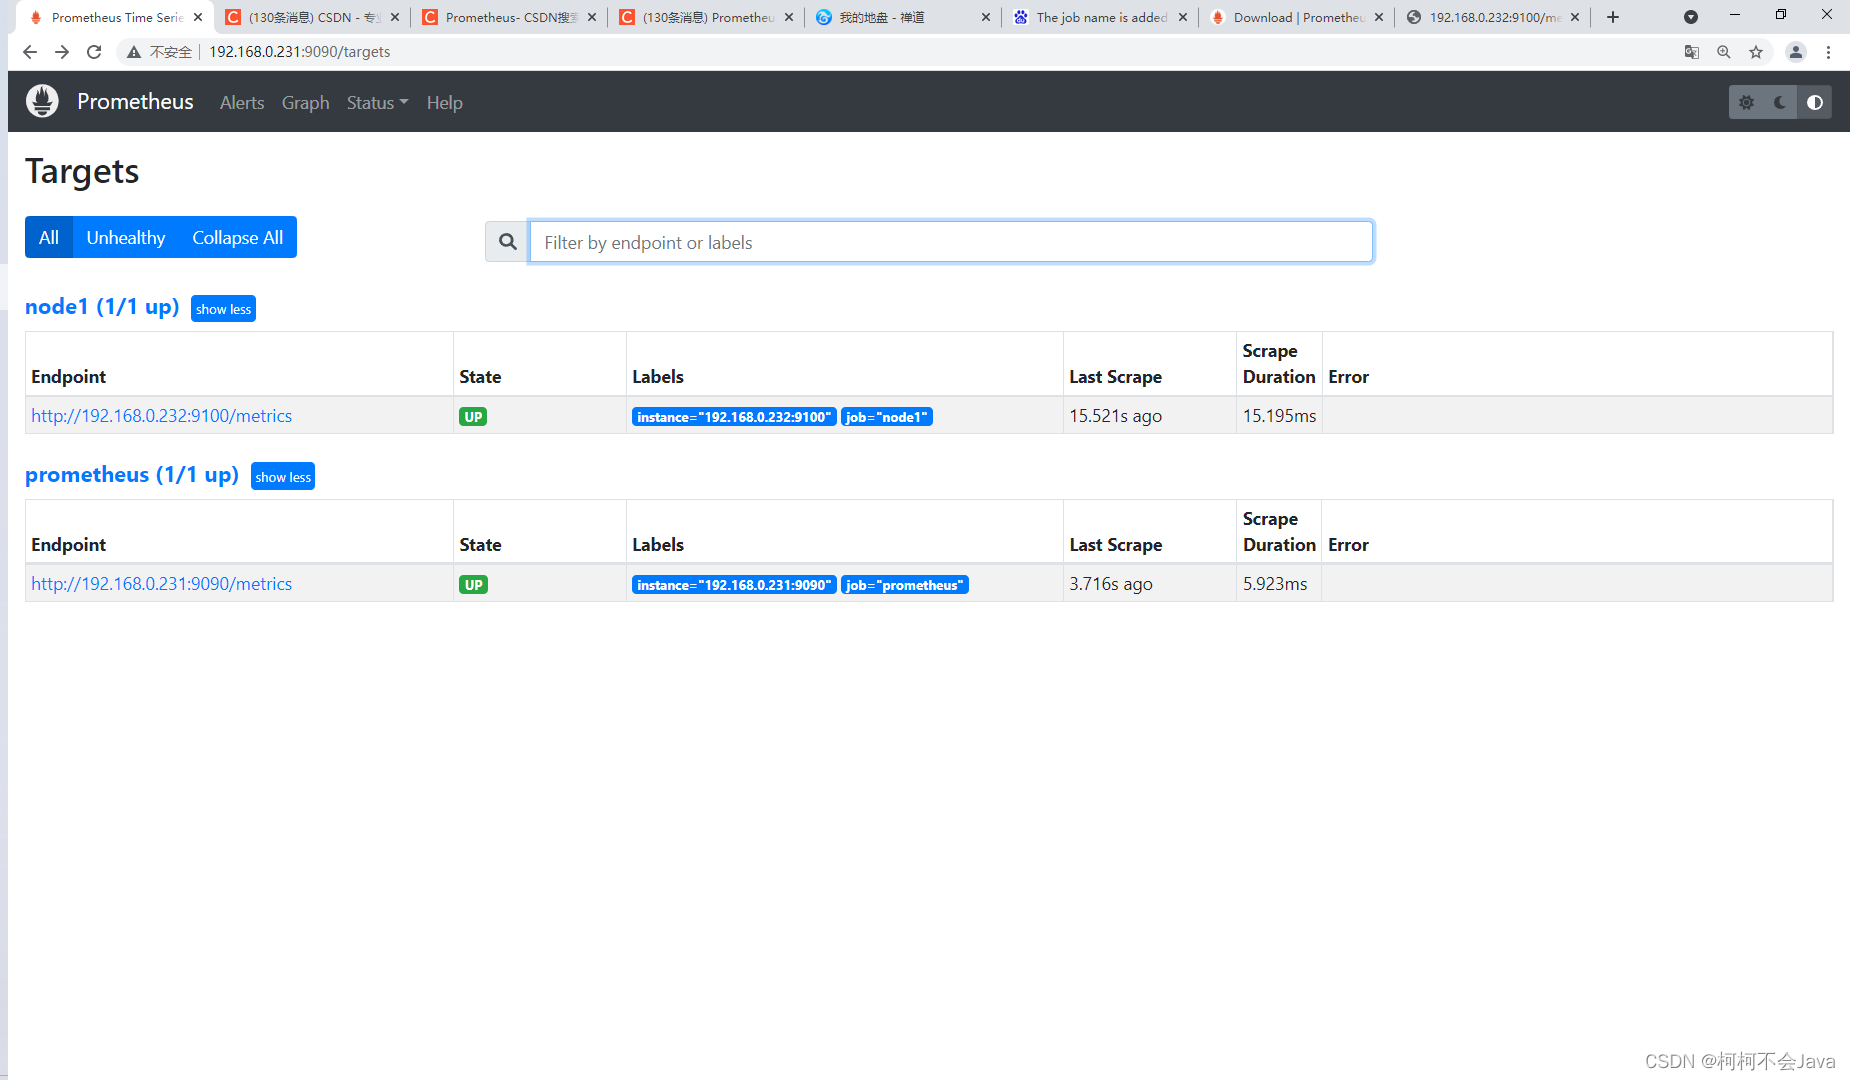The height and width of the screenshot is (1080, 1850).
Task: Reload the targets page
Action: [x=94, y=52]
